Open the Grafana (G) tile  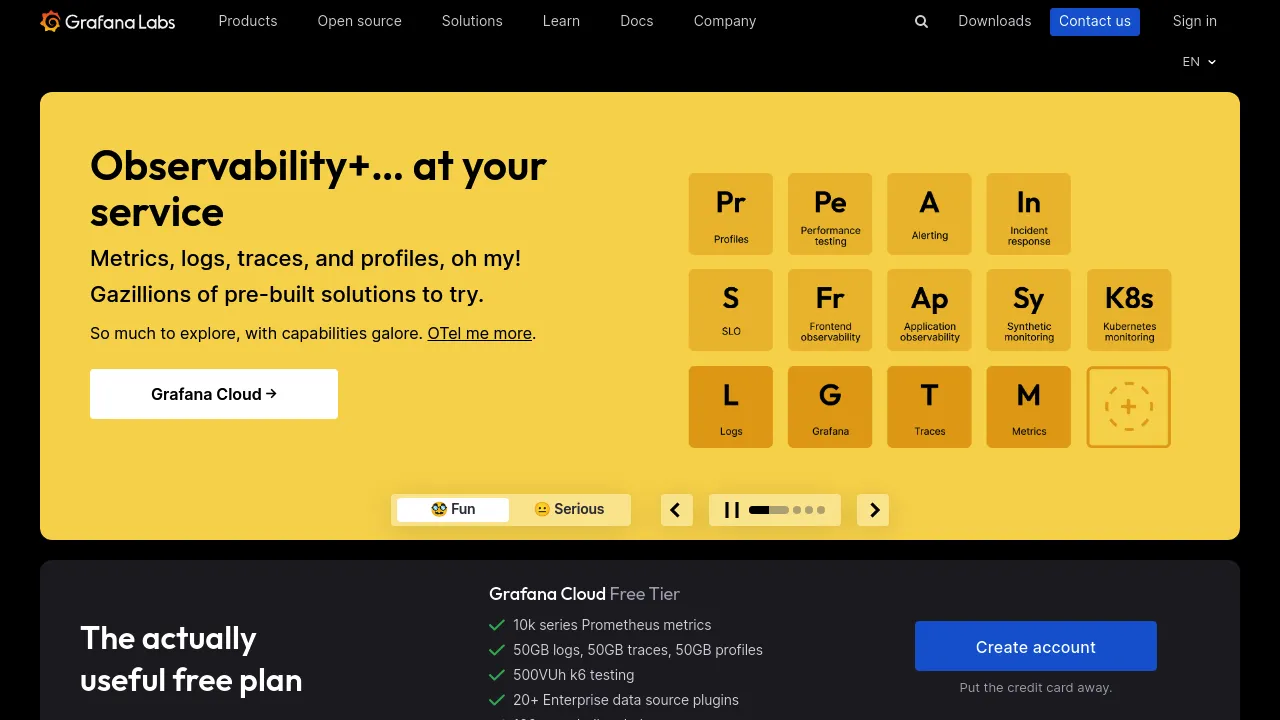click(830, 407)
